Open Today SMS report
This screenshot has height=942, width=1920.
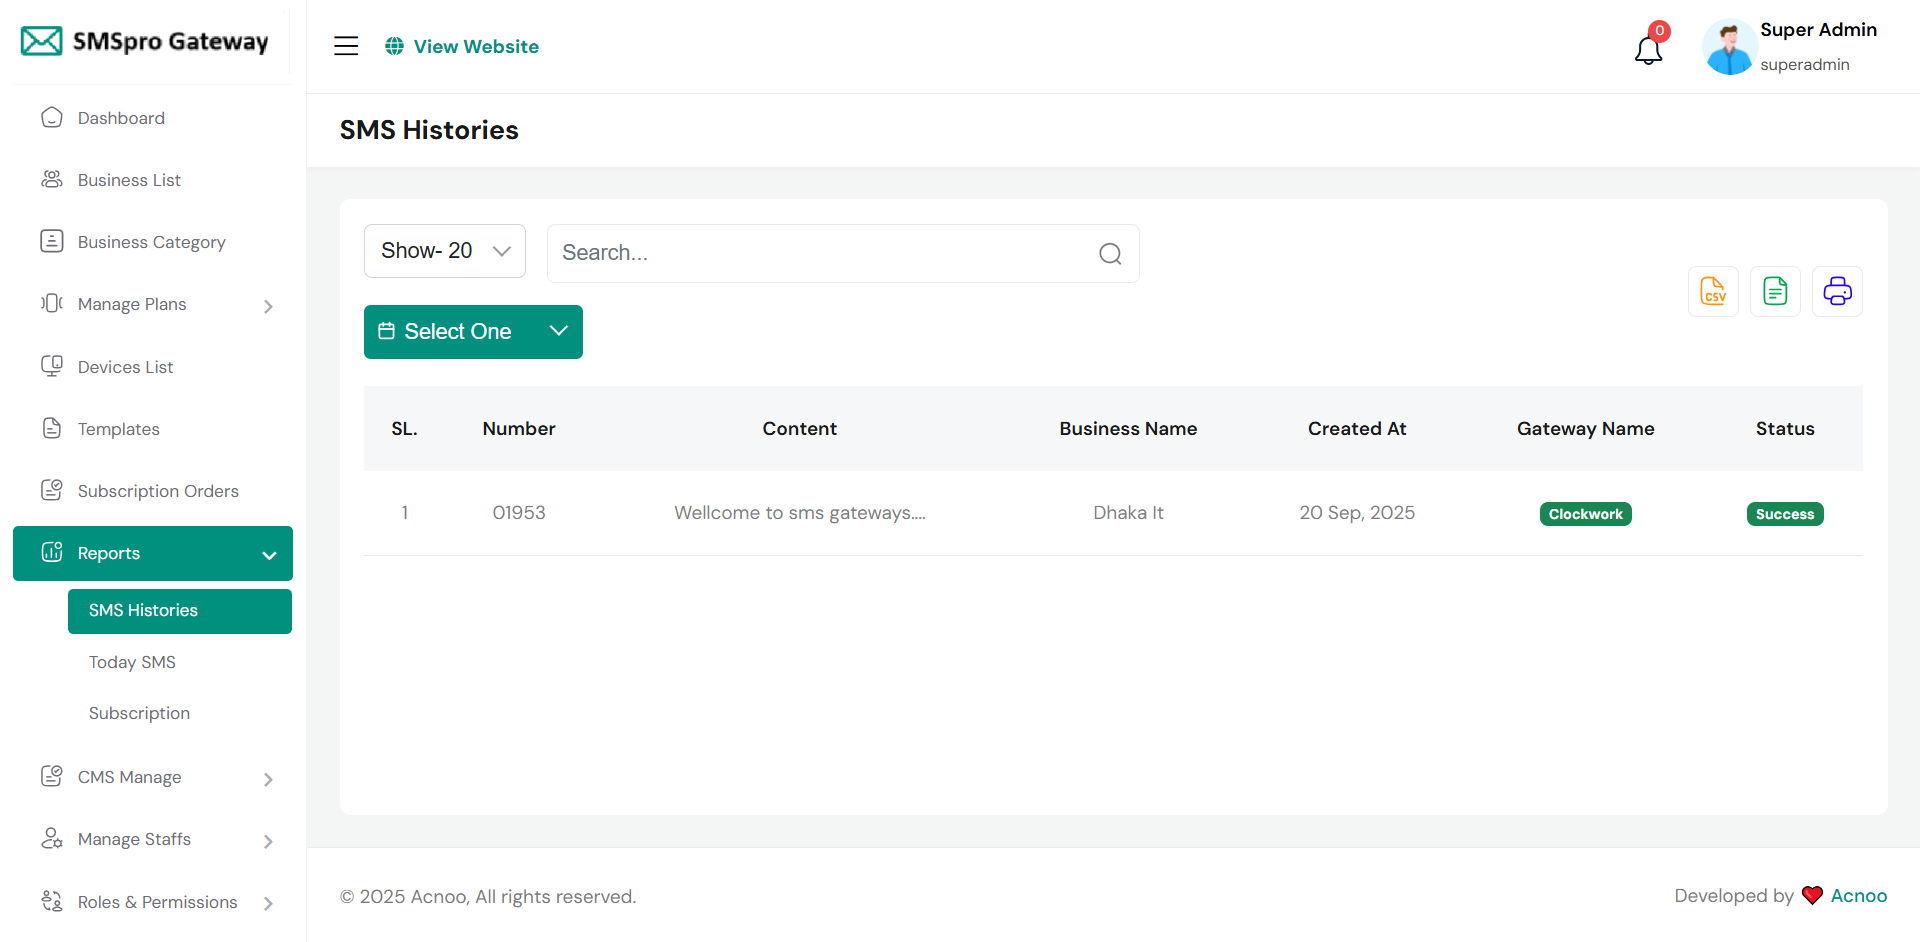132,662
